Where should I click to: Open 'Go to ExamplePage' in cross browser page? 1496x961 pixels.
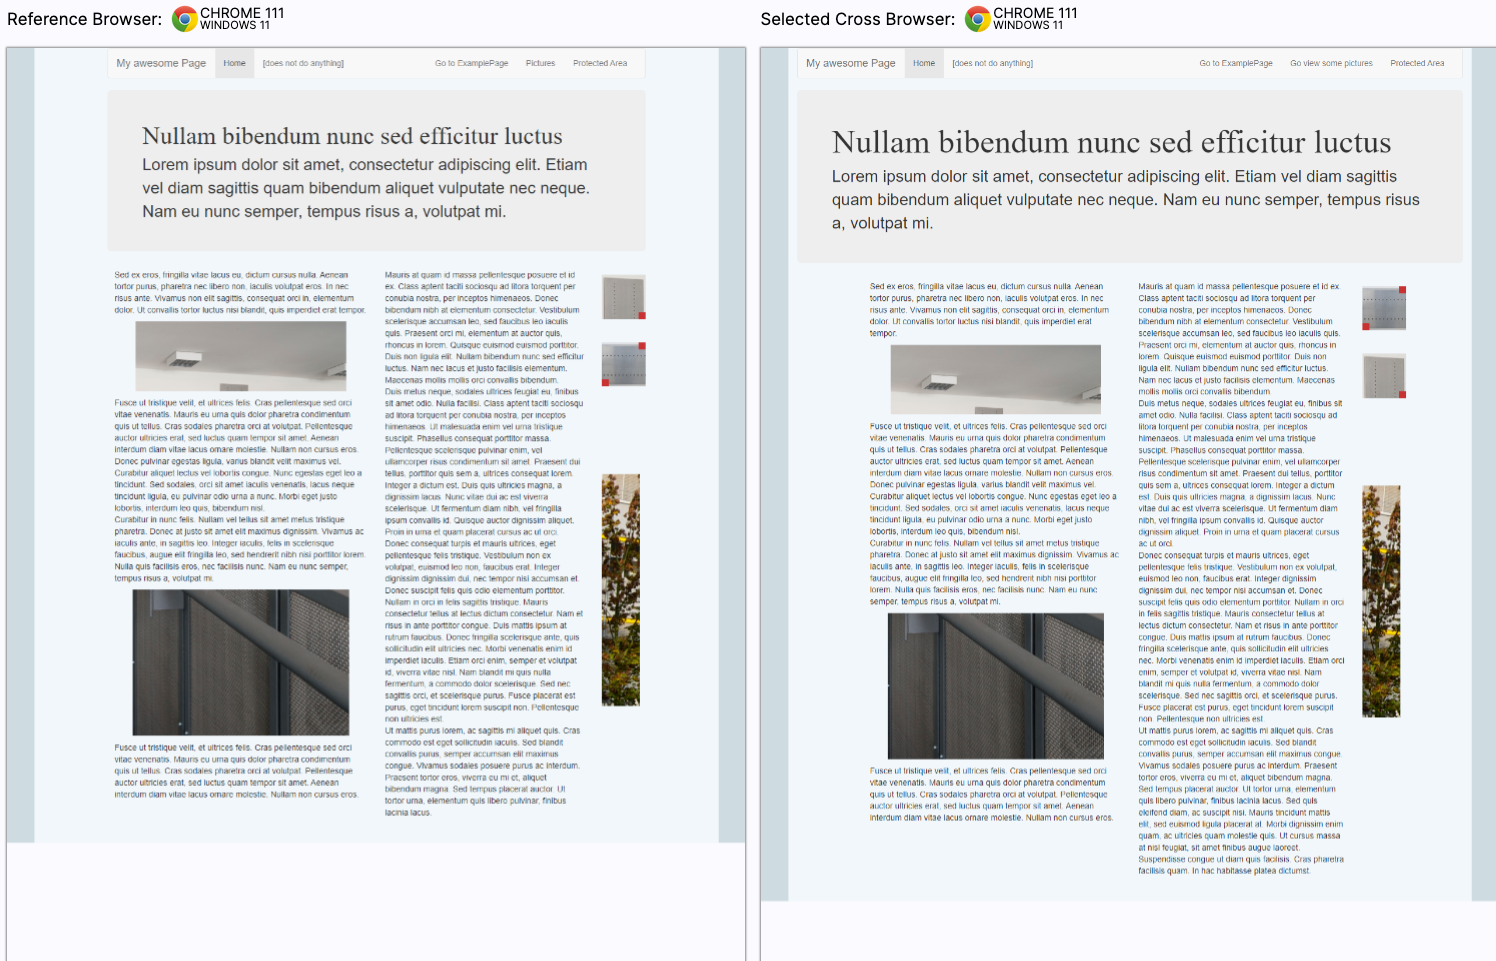coord(1236,63)
